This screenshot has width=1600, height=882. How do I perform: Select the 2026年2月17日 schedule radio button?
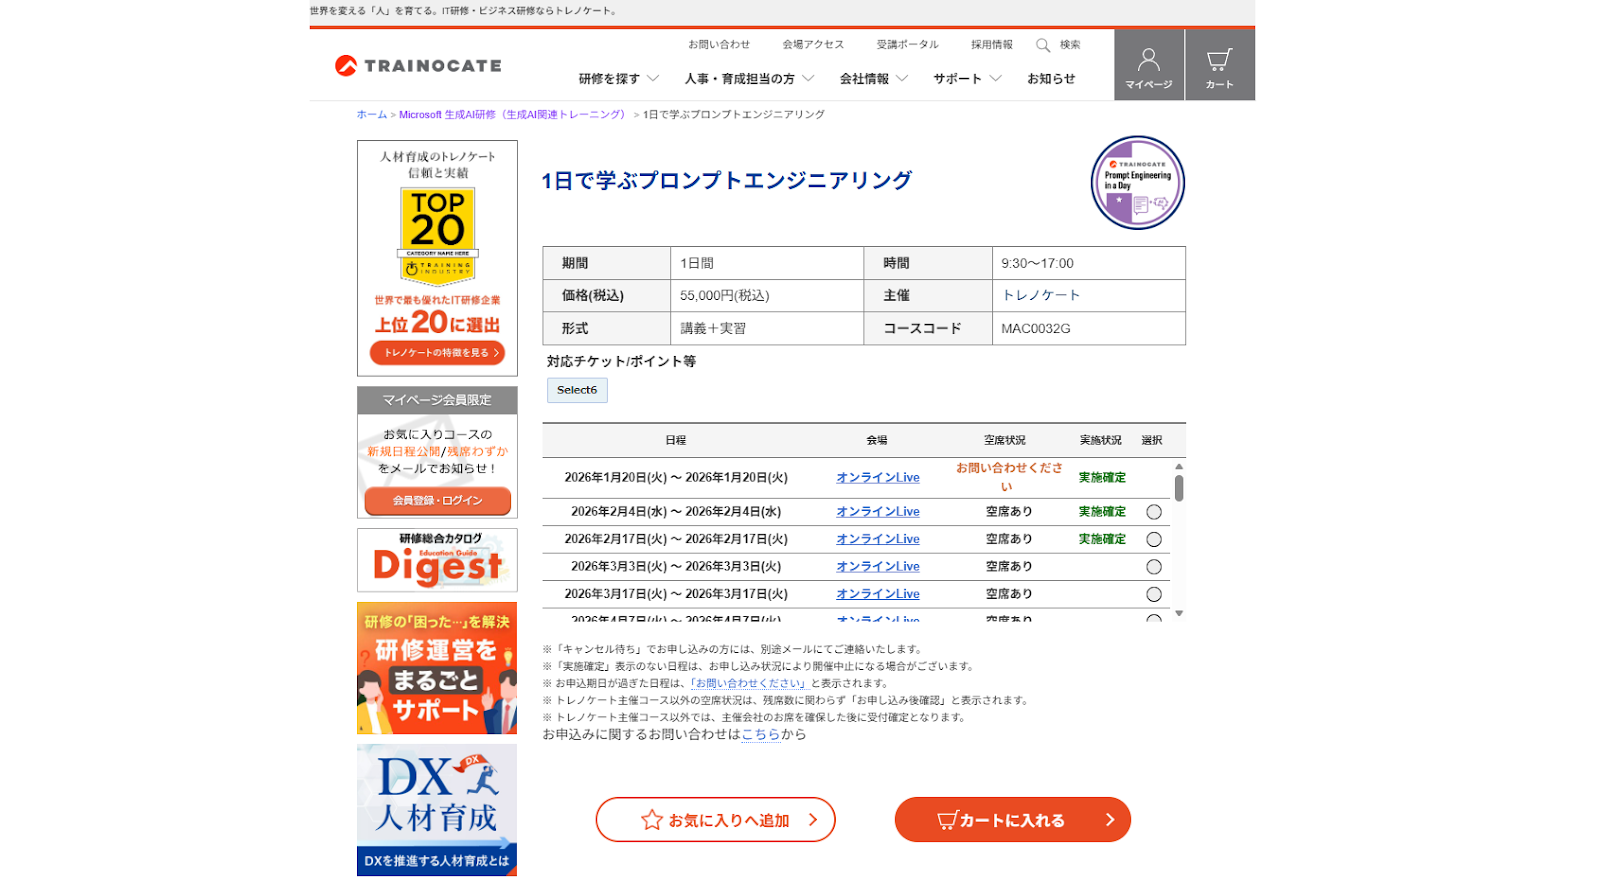coord(1153,539)
